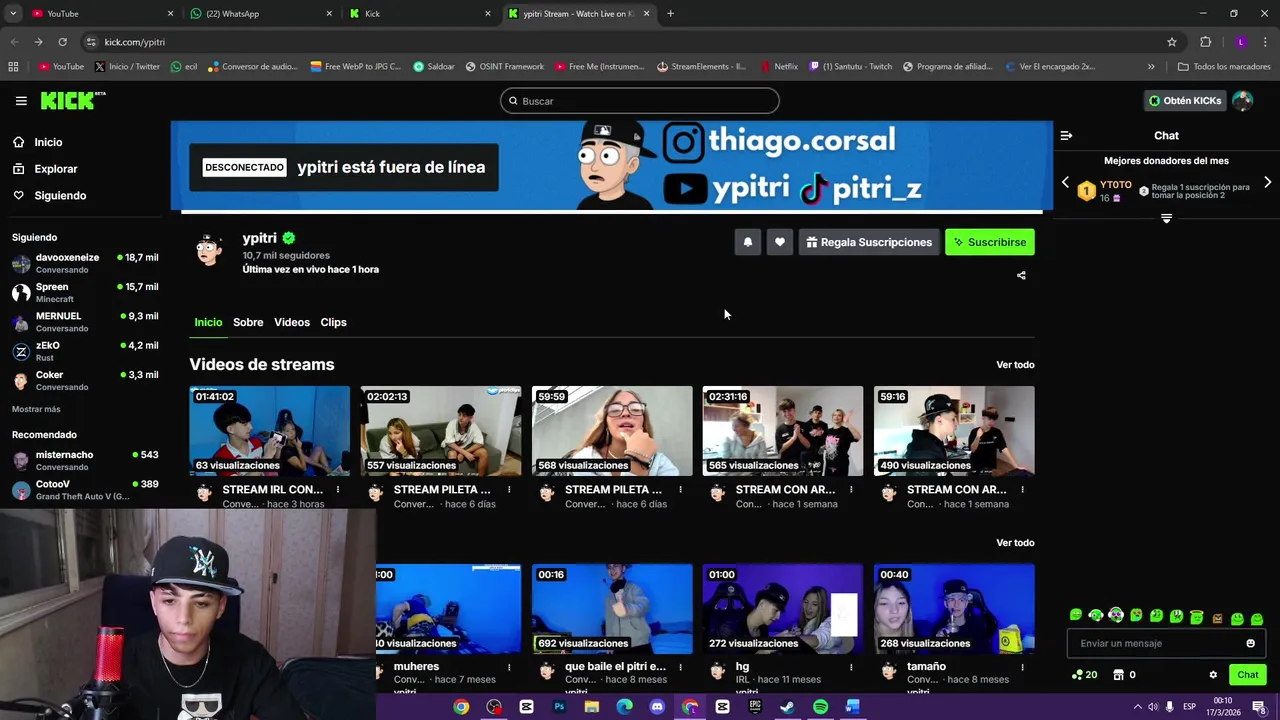The width and height of the screenshot is (1280, 720).
Task: Reload the page in Chrome
Action: point(62,42)
